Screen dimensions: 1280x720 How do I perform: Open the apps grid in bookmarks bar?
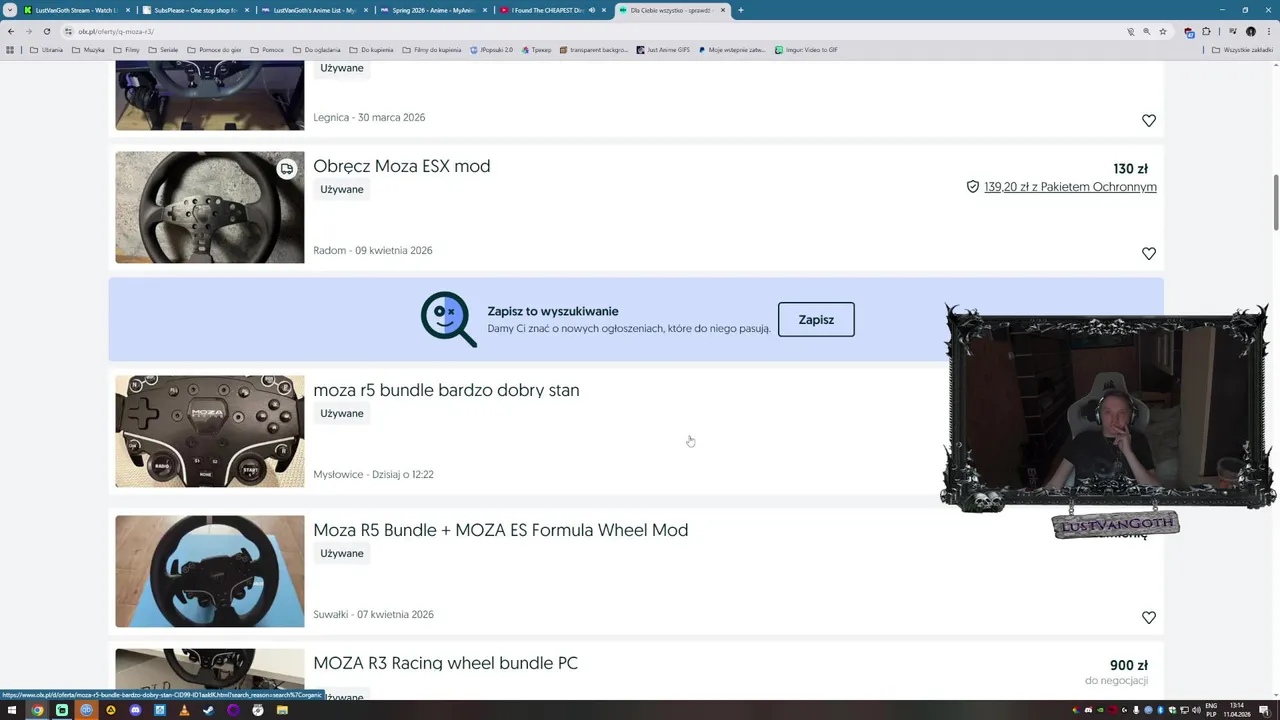tap(10, 50)
